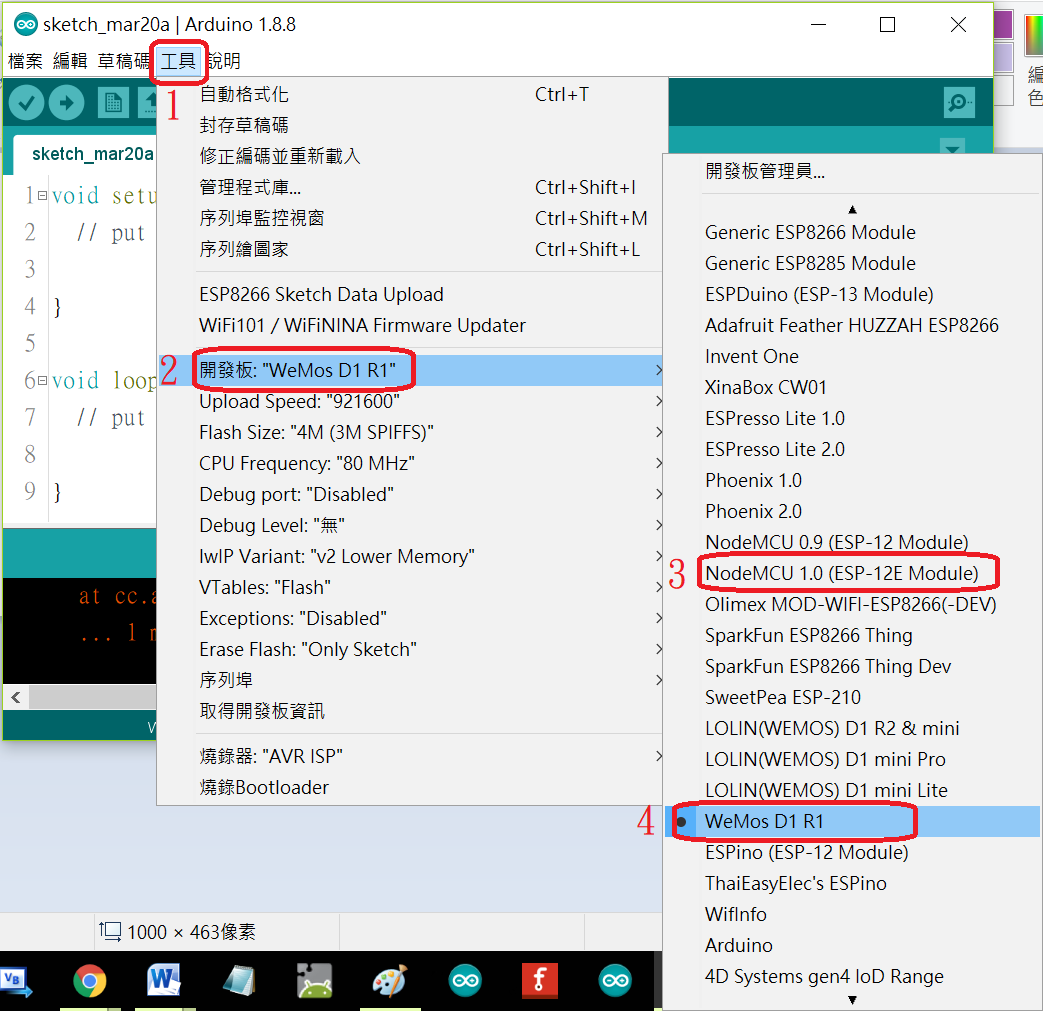1043x1011 pixels.
Task: Select the checked WeMos D1 R1 board
Action: click(852, 821)
